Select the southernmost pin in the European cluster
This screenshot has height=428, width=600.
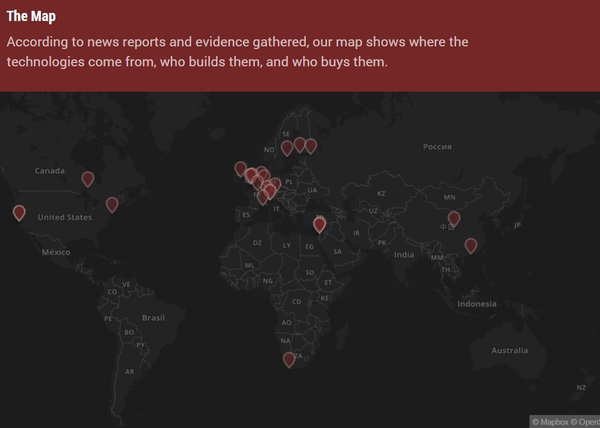262,197
